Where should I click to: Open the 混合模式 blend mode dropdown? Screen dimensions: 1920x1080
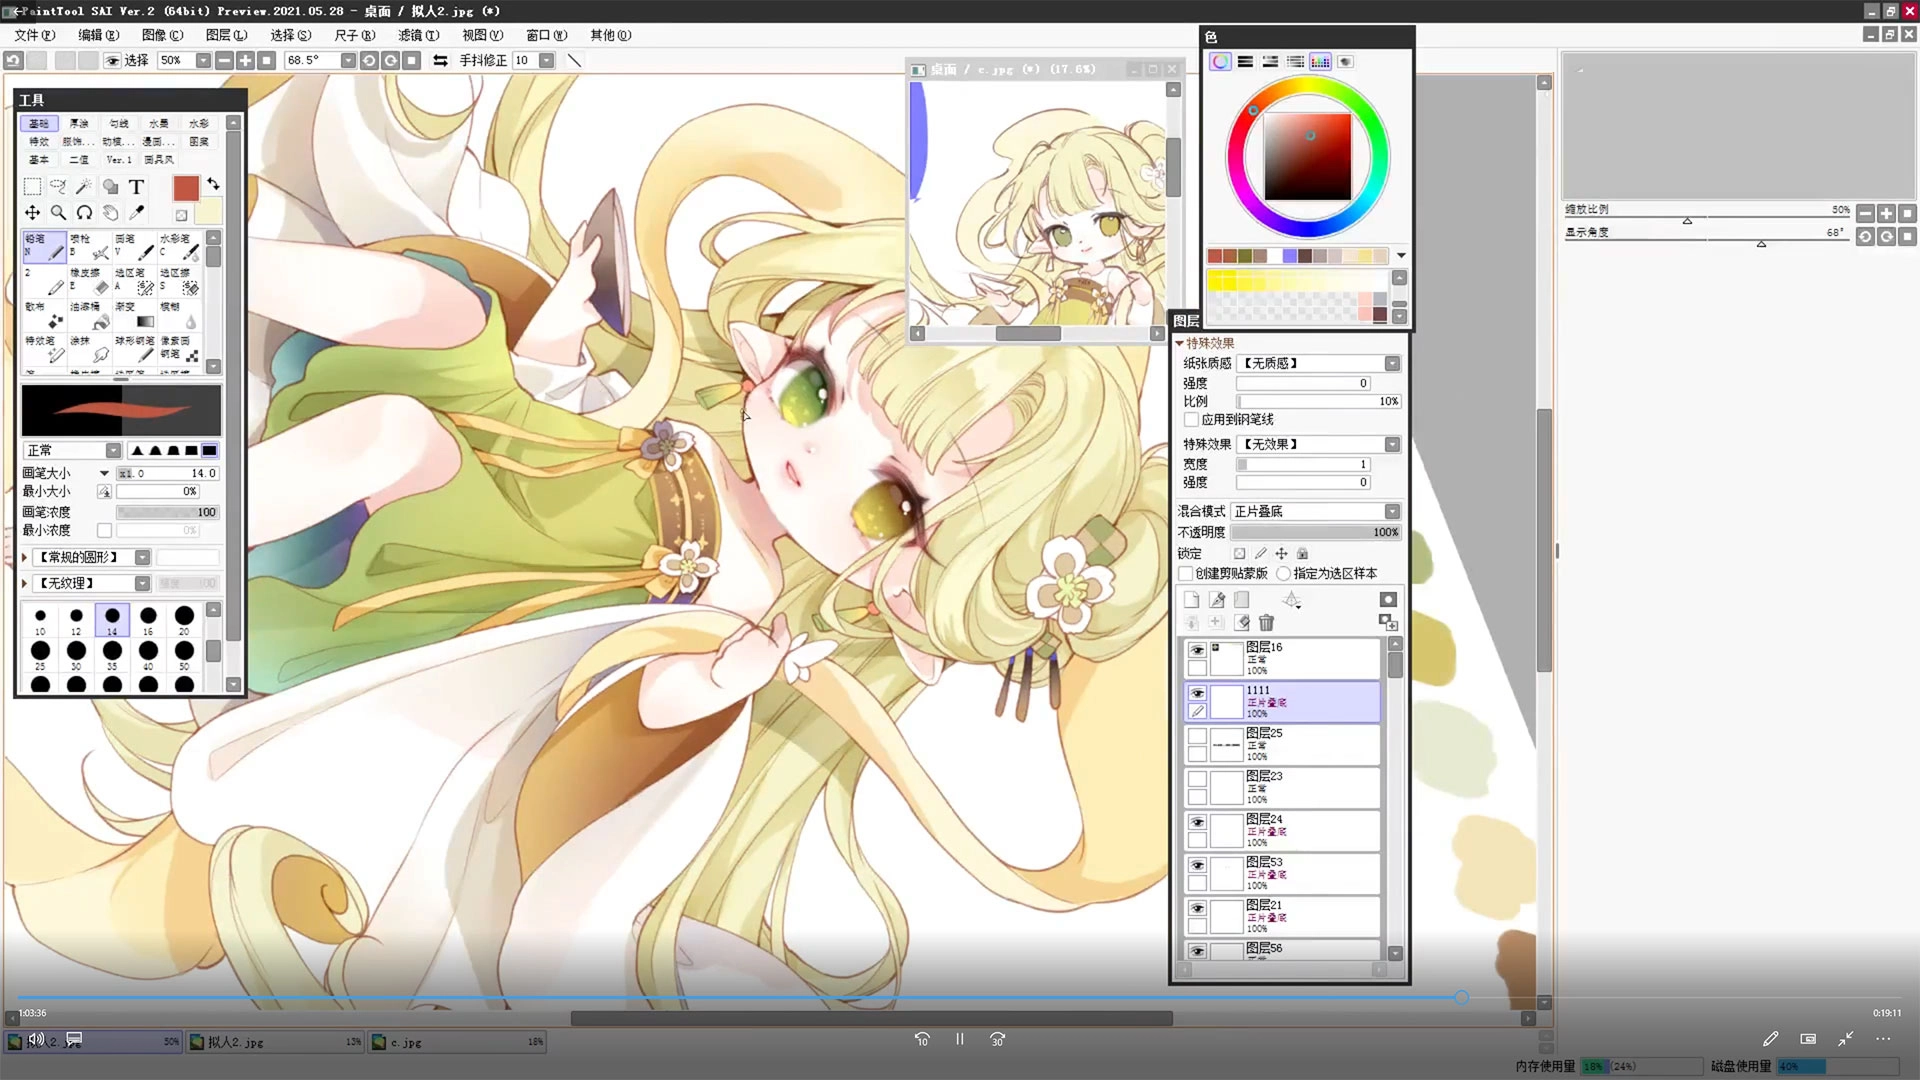tap(1391, 511)
